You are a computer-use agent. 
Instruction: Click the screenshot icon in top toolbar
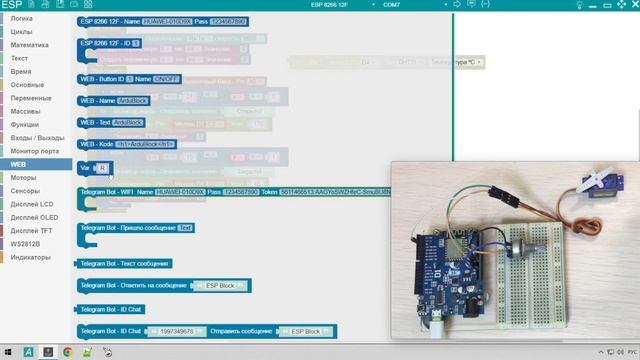[74, 4]
